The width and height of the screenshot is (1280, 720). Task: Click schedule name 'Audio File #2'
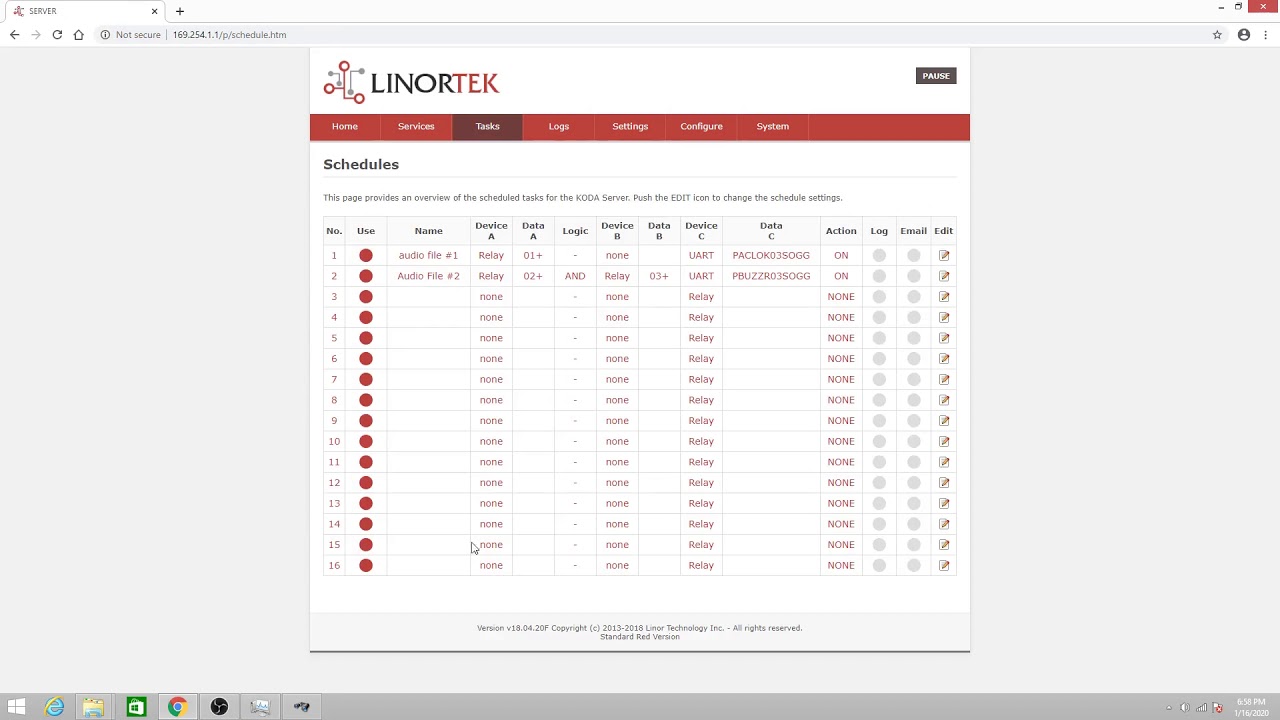[x=428, y=276]
